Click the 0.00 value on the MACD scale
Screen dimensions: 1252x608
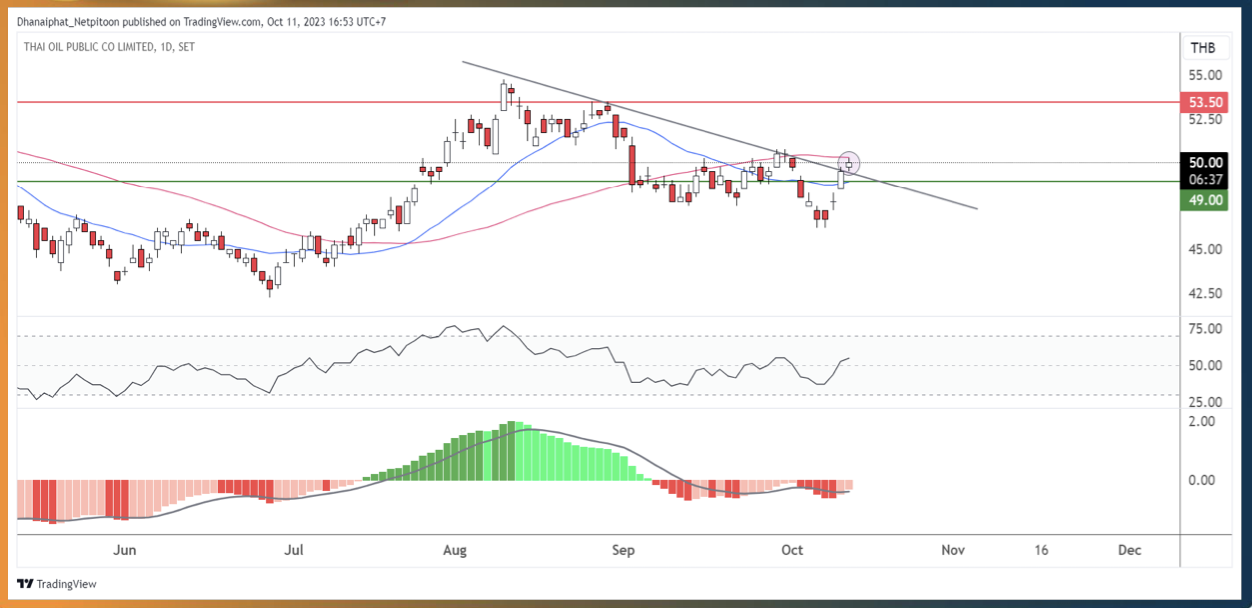(1201, 480)
